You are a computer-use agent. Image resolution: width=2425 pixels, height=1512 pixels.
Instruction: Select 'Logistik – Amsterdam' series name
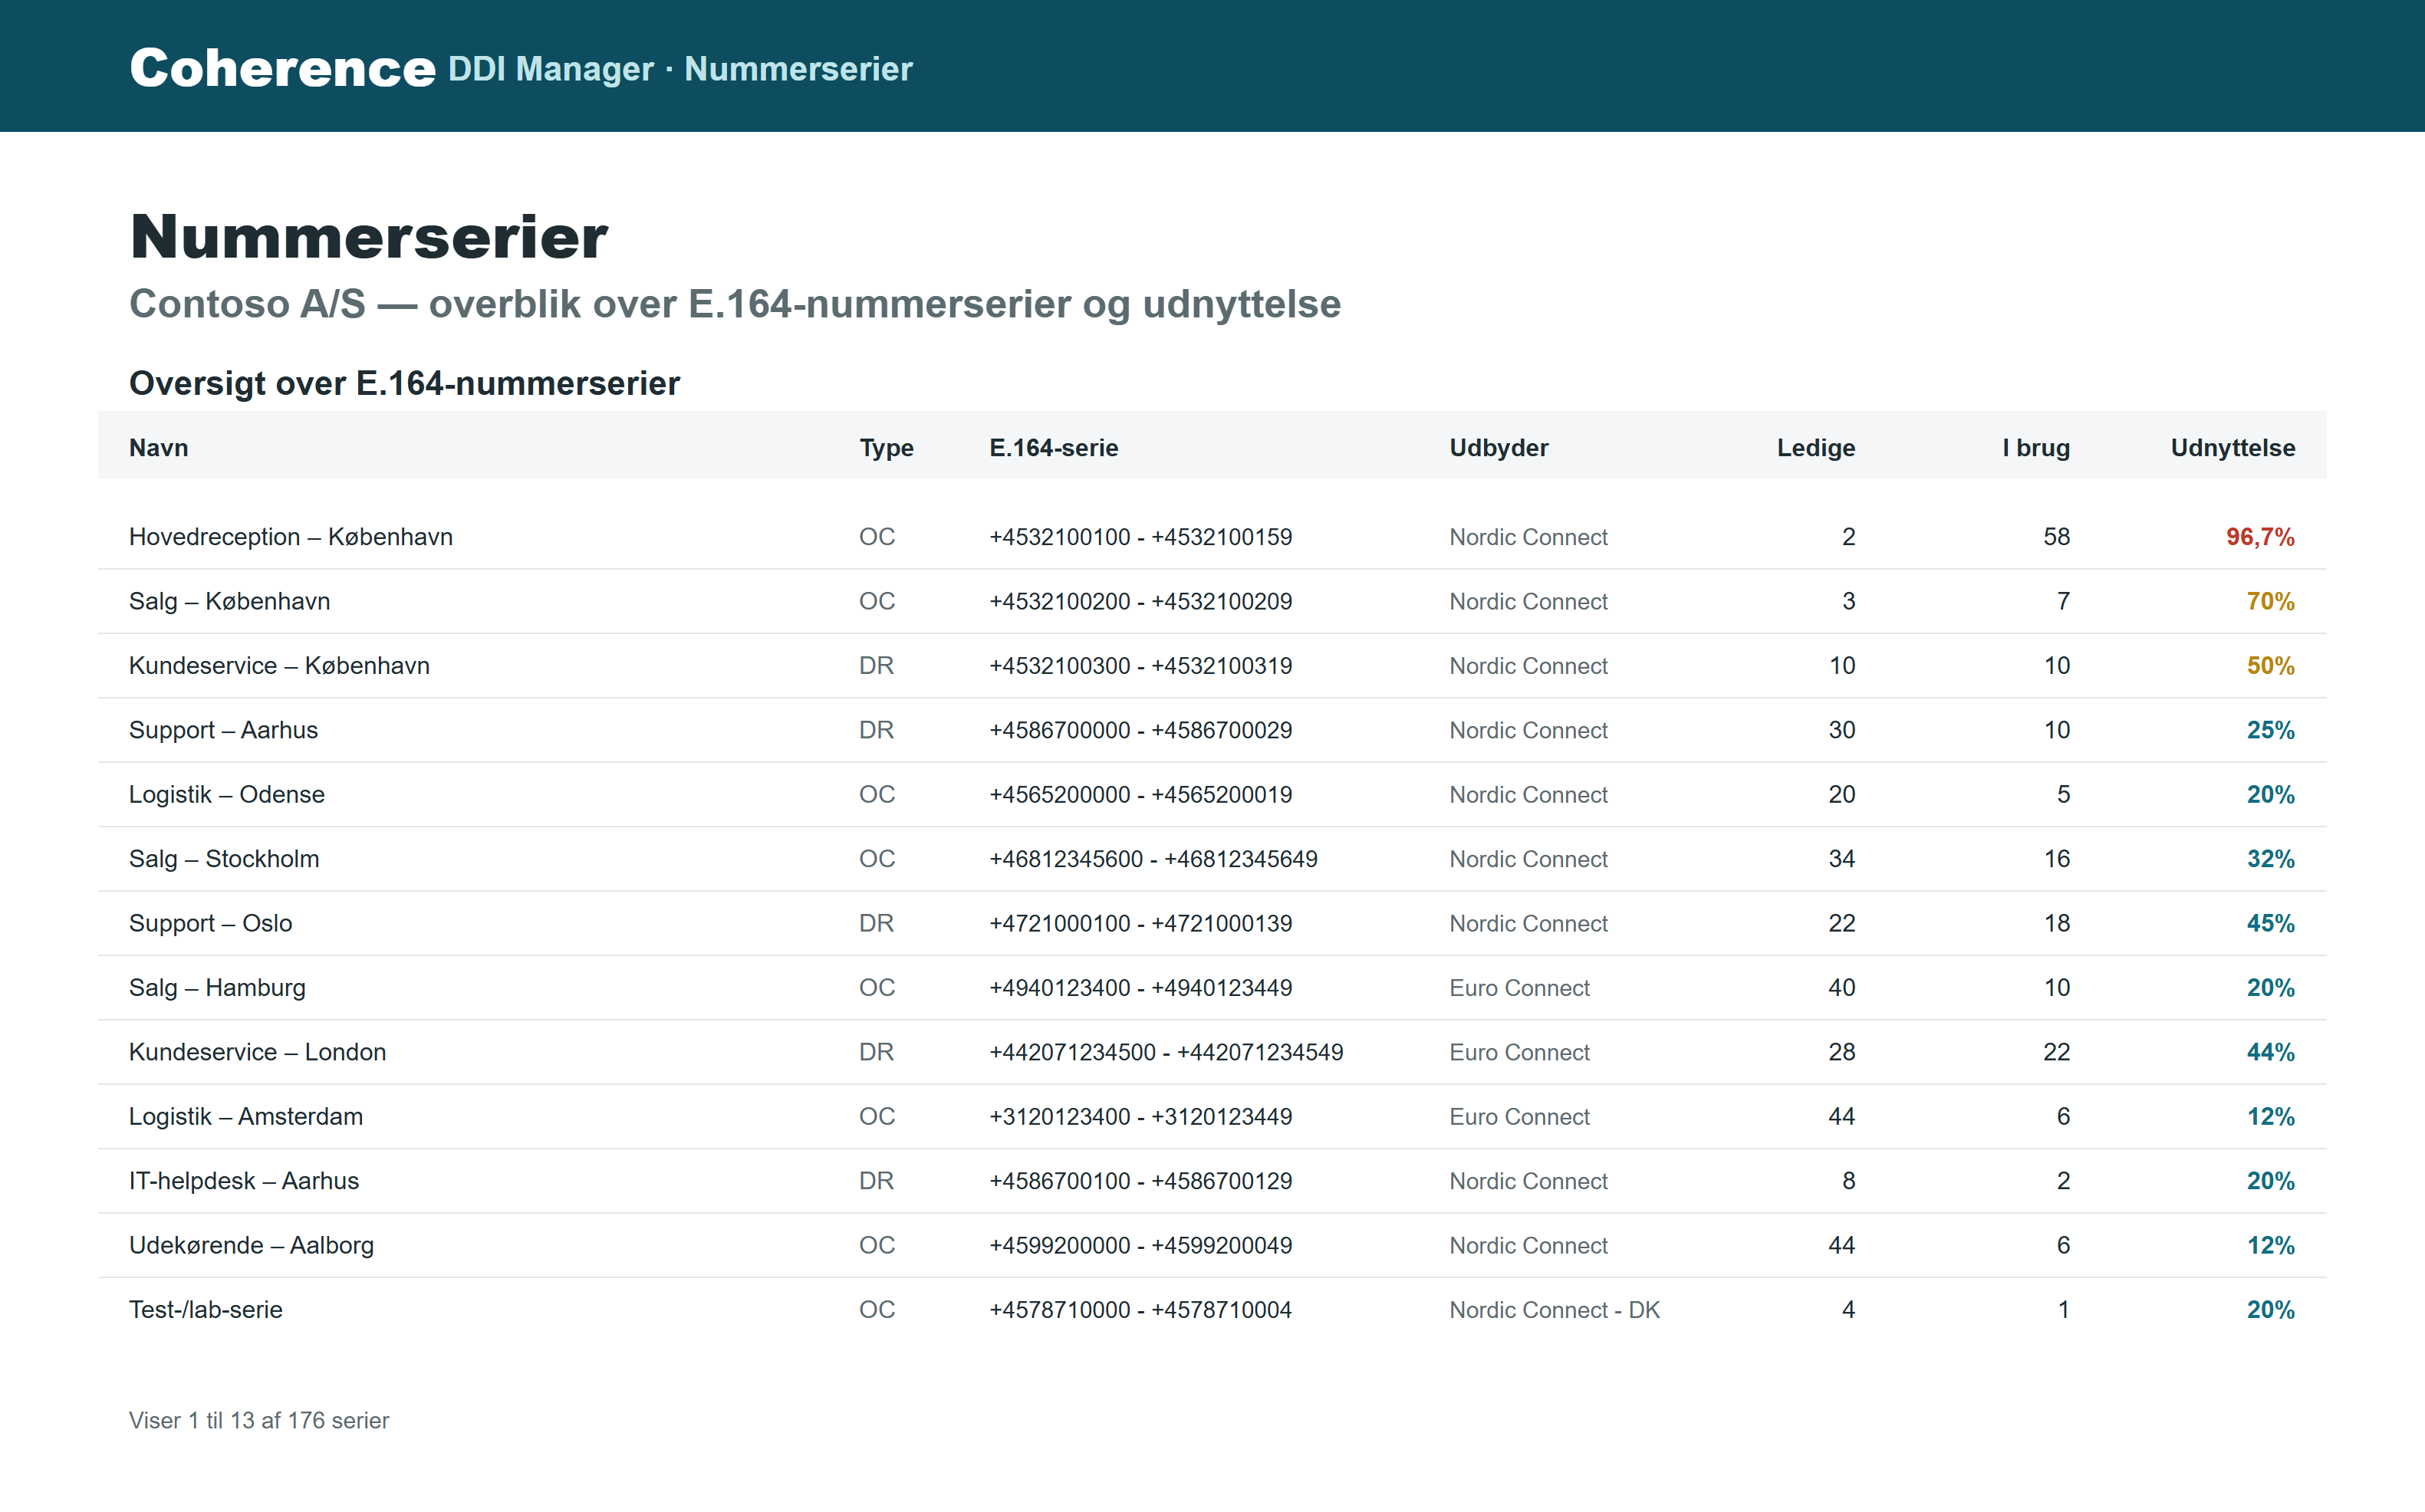pyautogui.click(x=246, y=1116)
